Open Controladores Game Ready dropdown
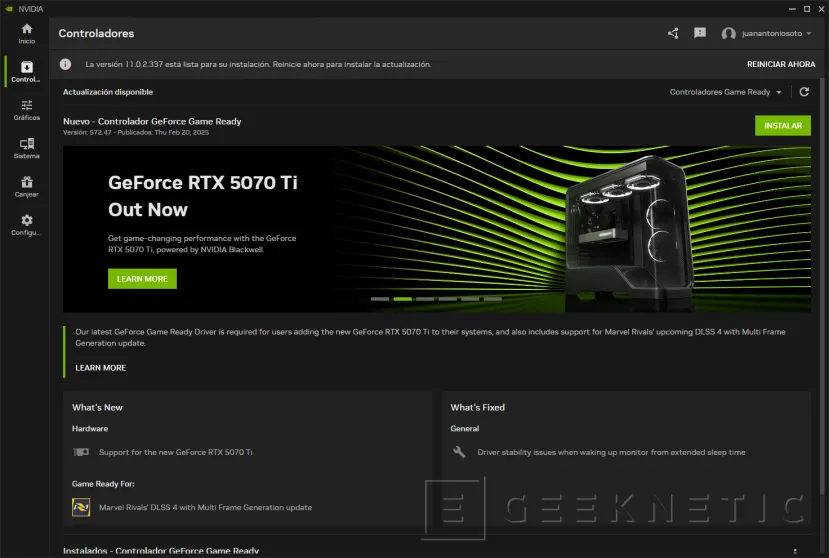 coord(725,92)
